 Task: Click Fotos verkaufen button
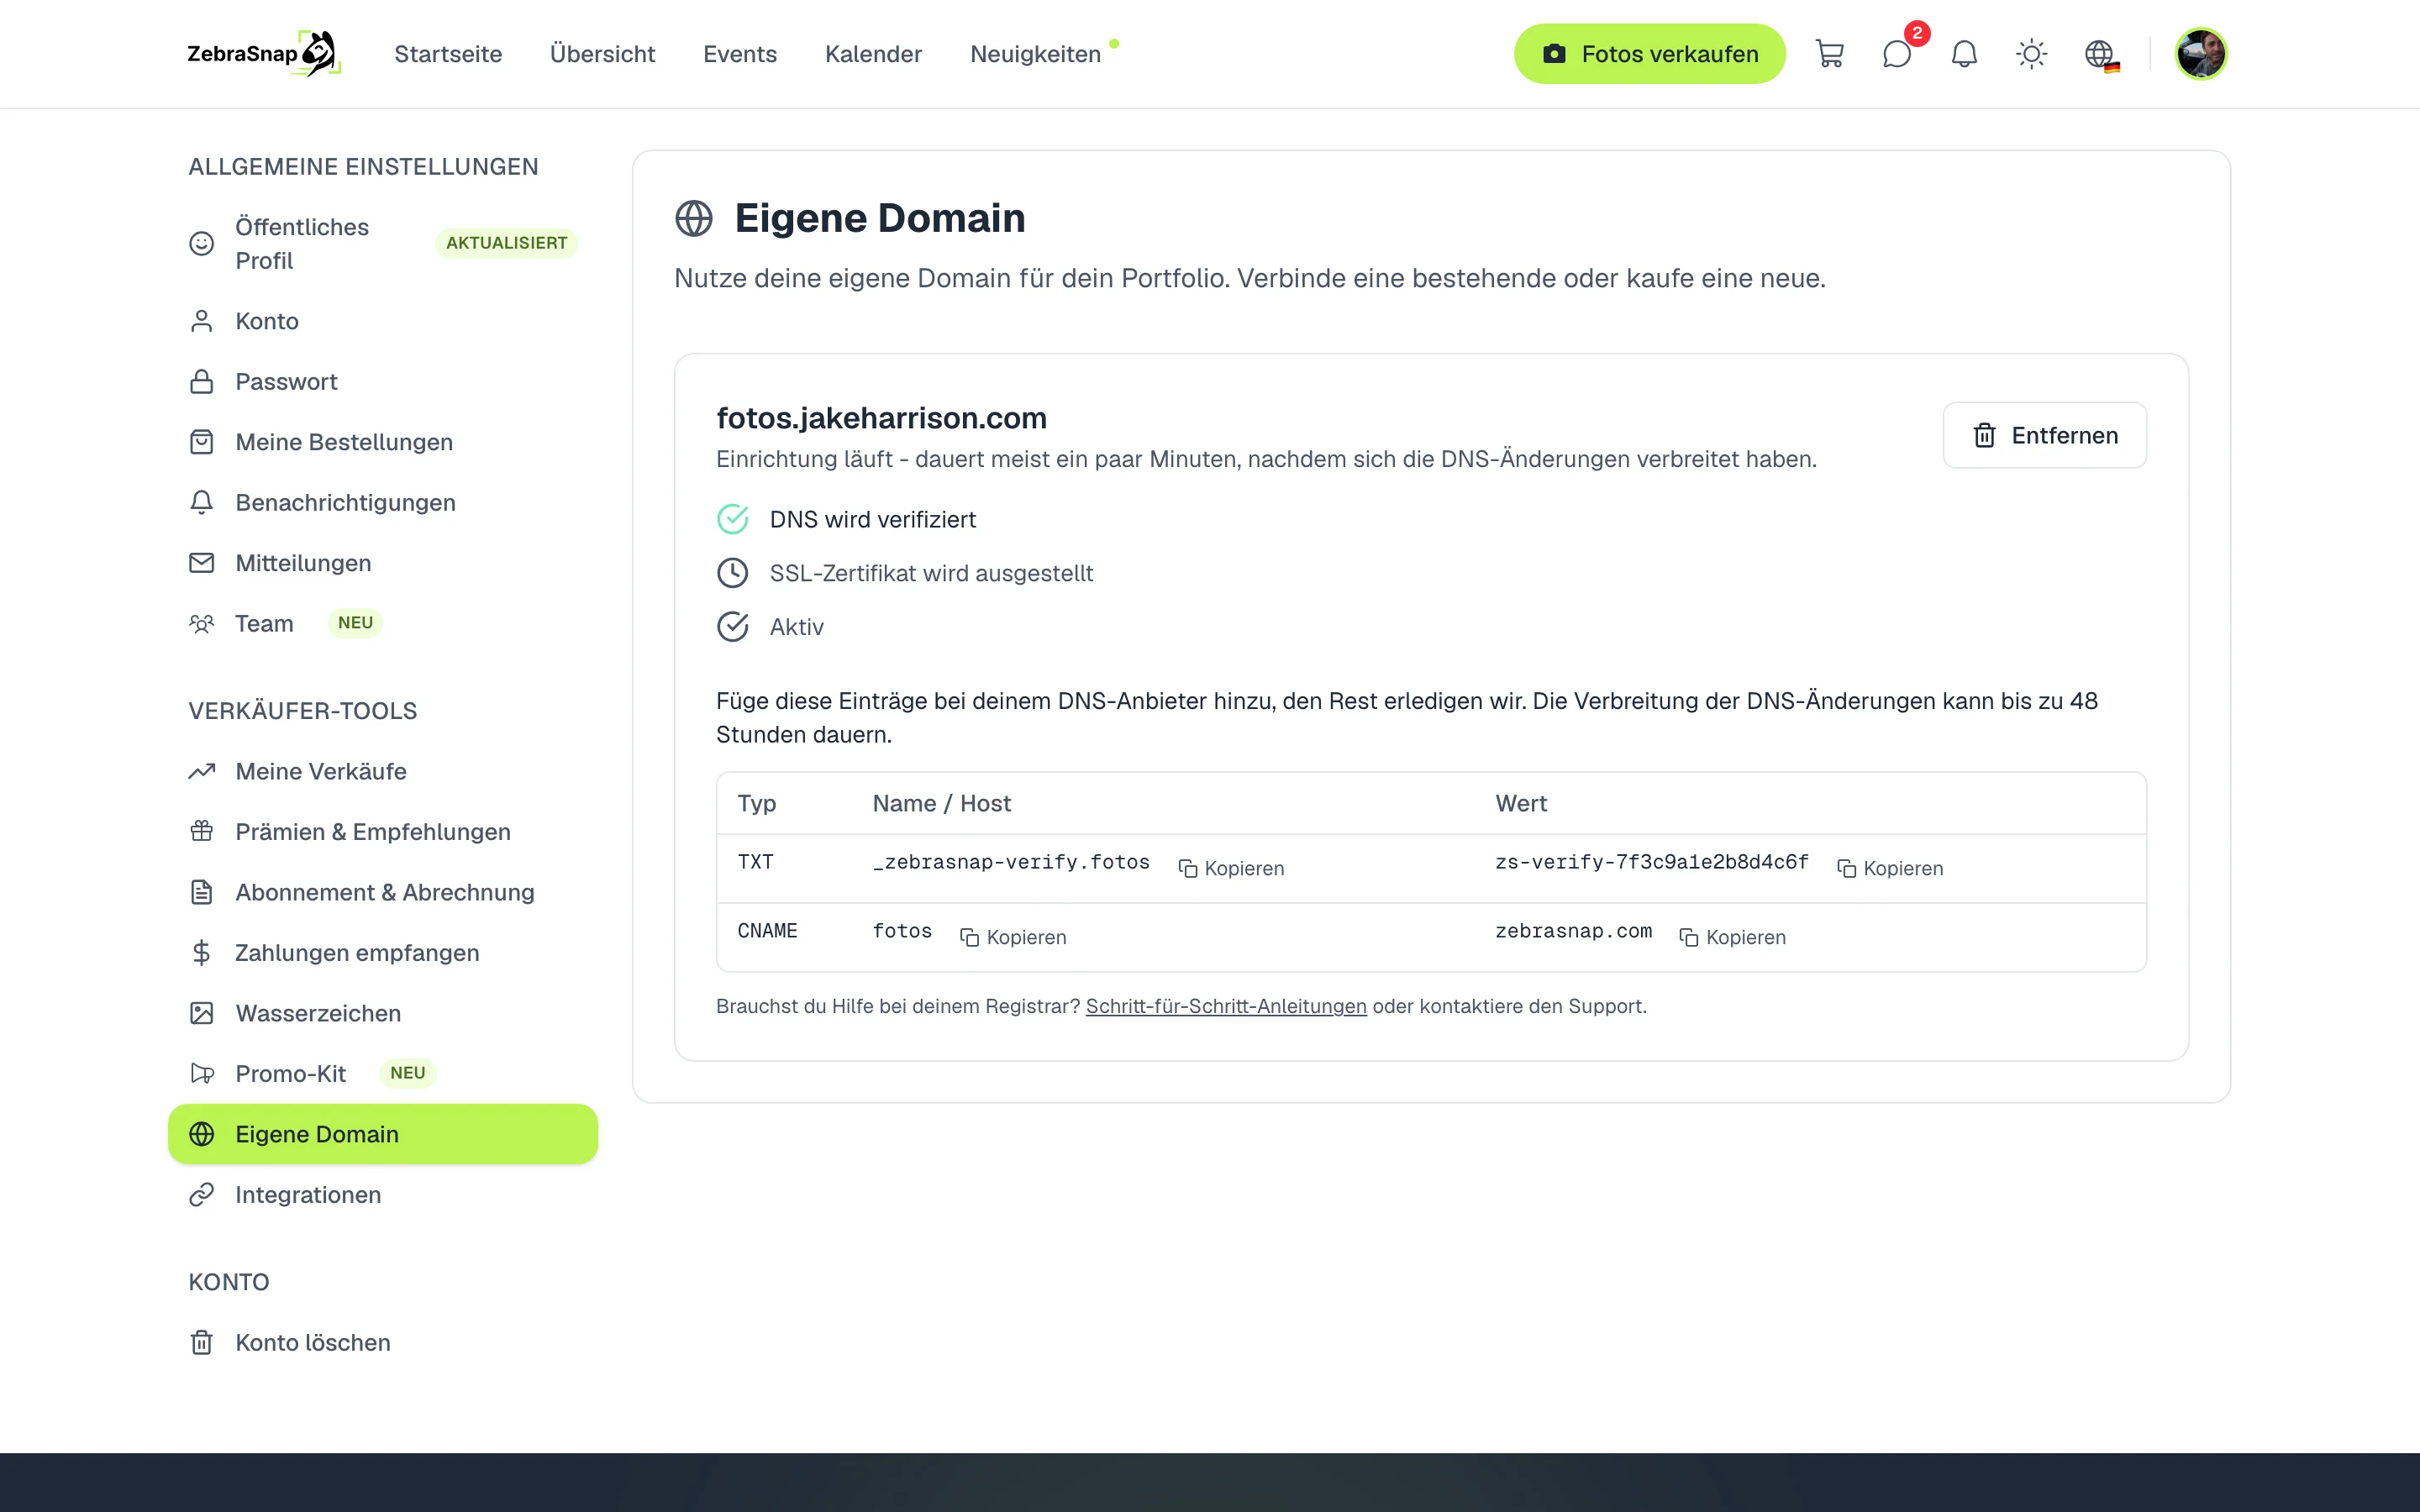pyautogui.click(x=1649, y=54)
